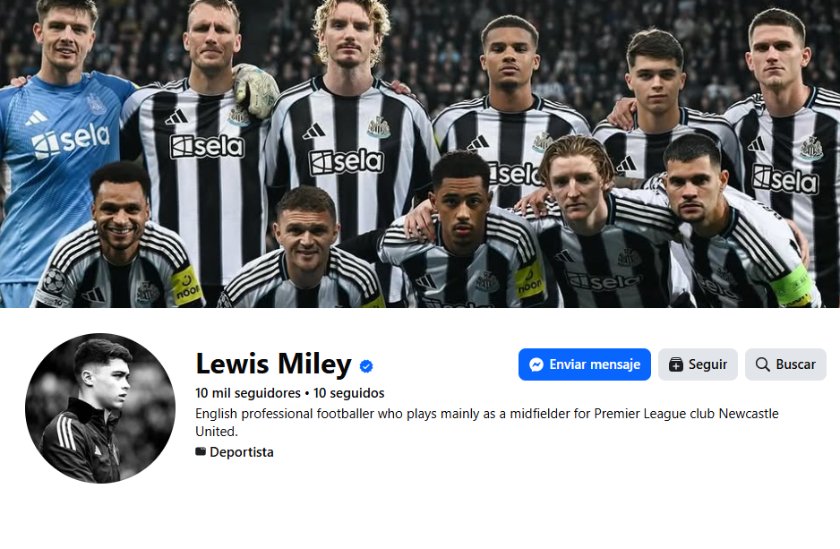Click the follow icon beside Seguir

click(x=676, y=365)
